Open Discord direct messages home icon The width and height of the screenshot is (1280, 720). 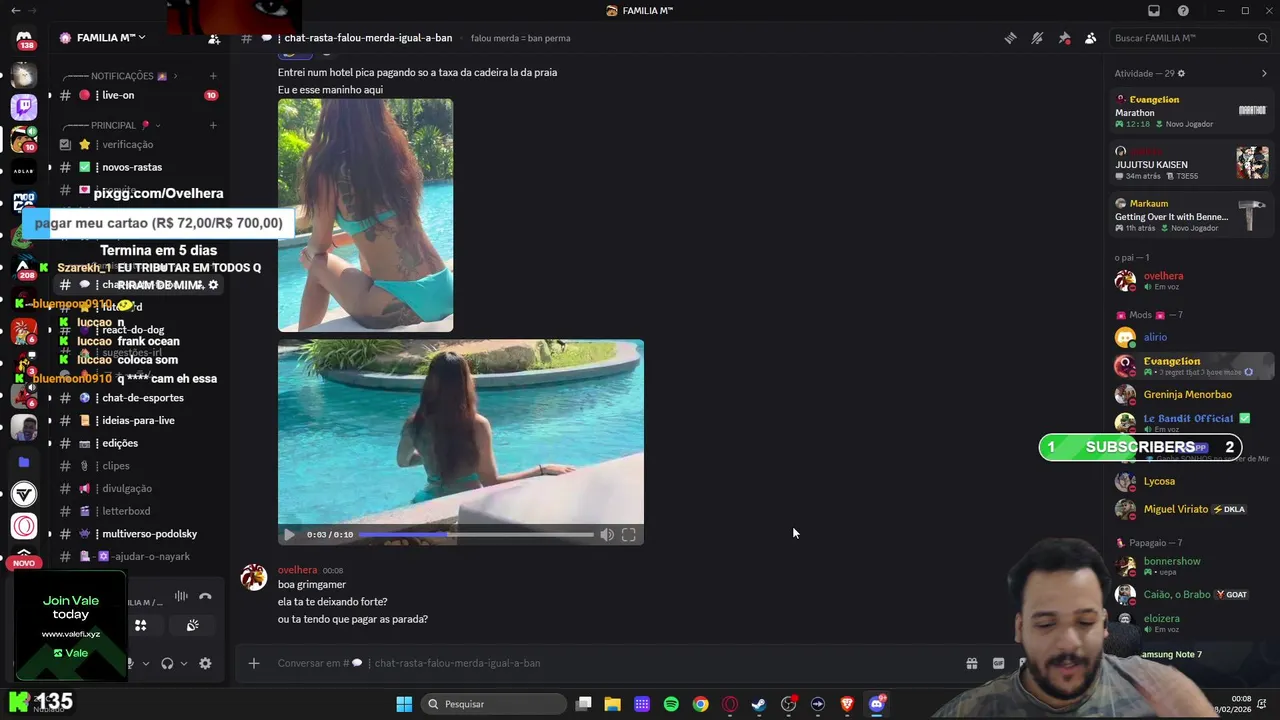(x=24, y=40)
